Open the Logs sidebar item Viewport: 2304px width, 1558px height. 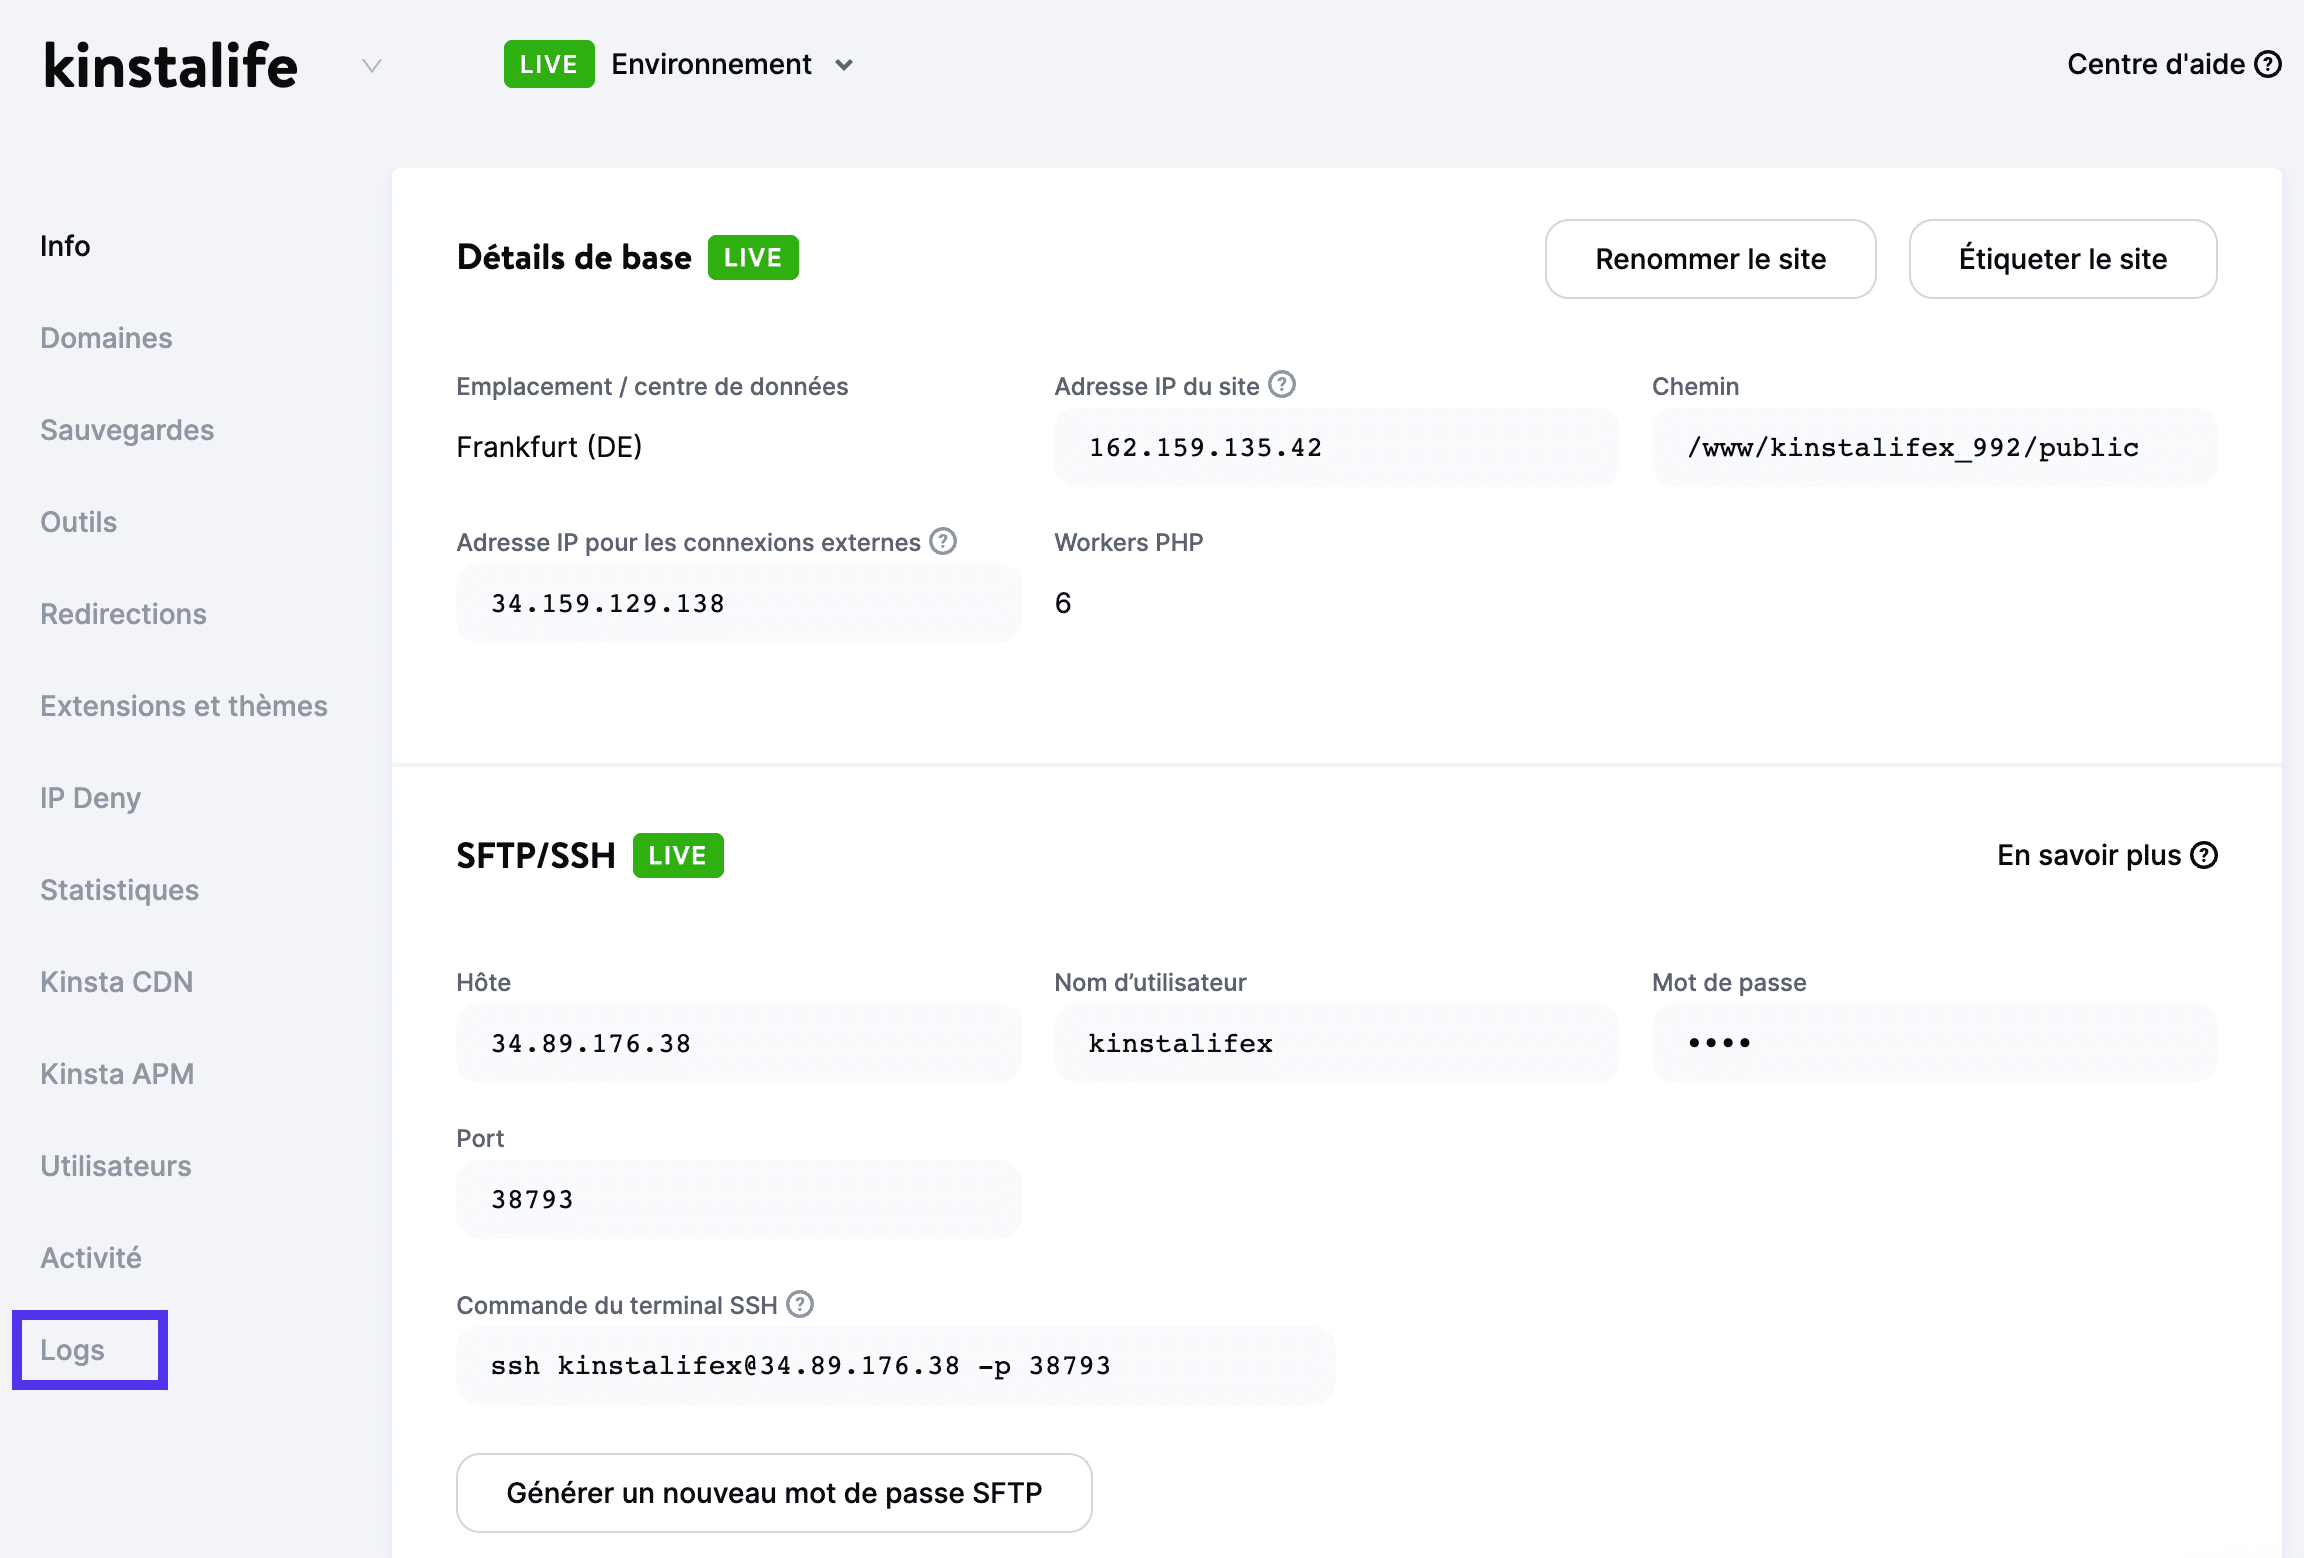pos(72,1350)
